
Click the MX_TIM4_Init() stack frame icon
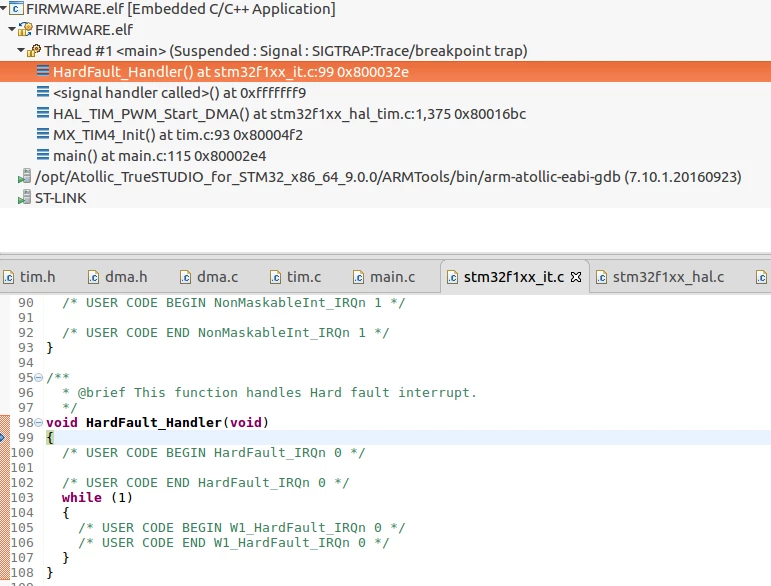click(x=43, y=134)
